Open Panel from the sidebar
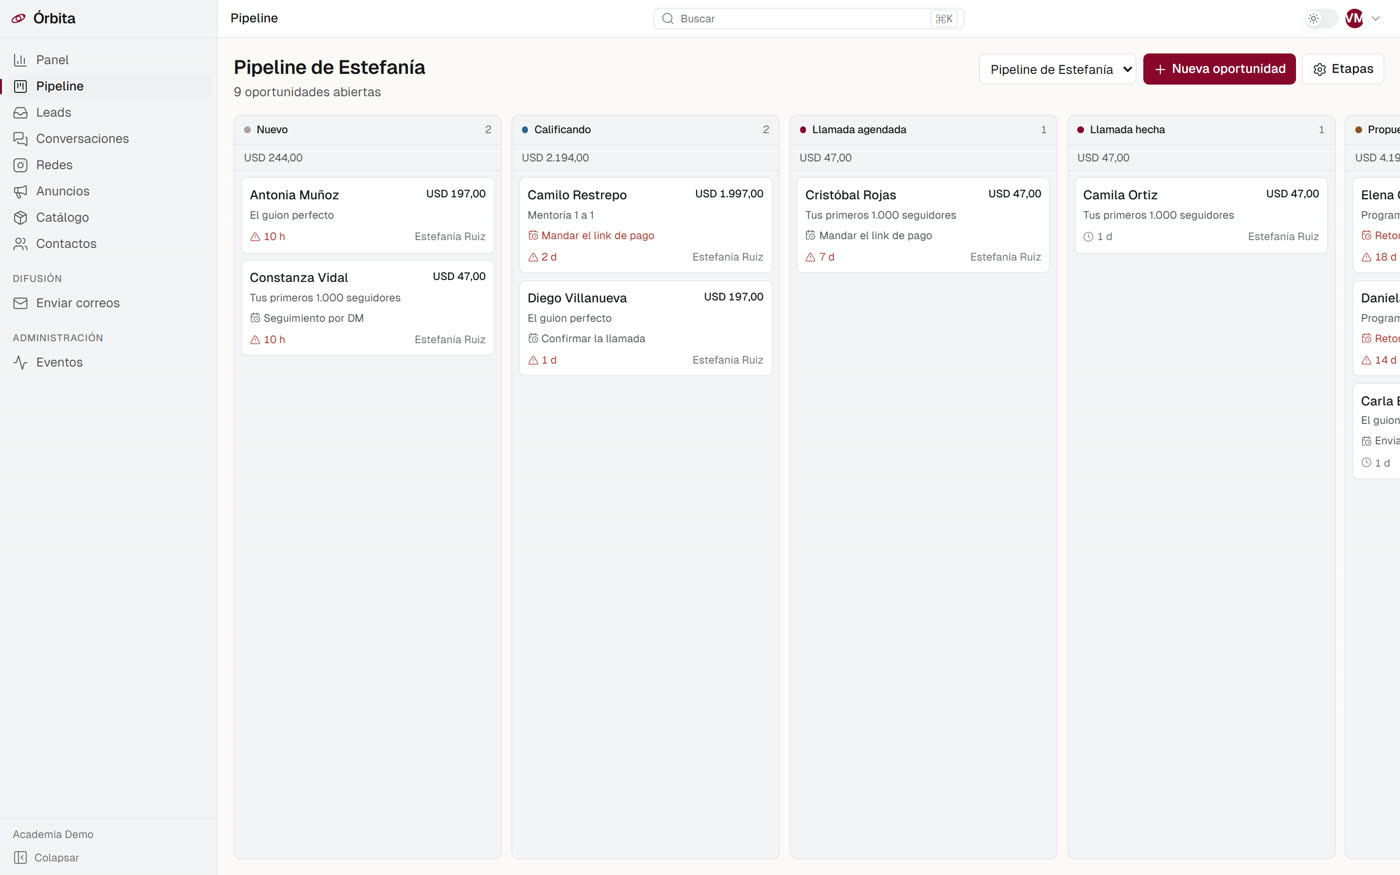Viewport: 1400px width, 875px height. point(108,60)
